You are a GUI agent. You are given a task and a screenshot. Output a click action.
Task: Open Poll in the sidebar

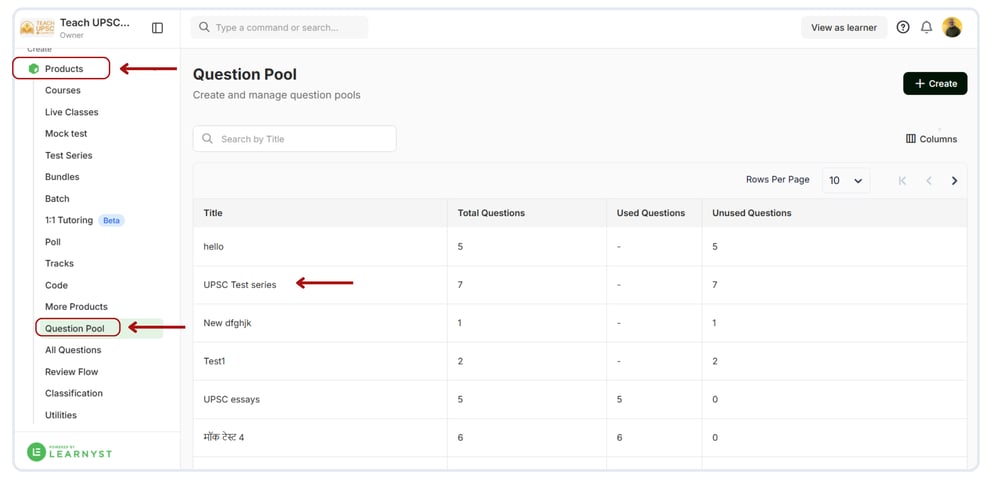[53, 242]
